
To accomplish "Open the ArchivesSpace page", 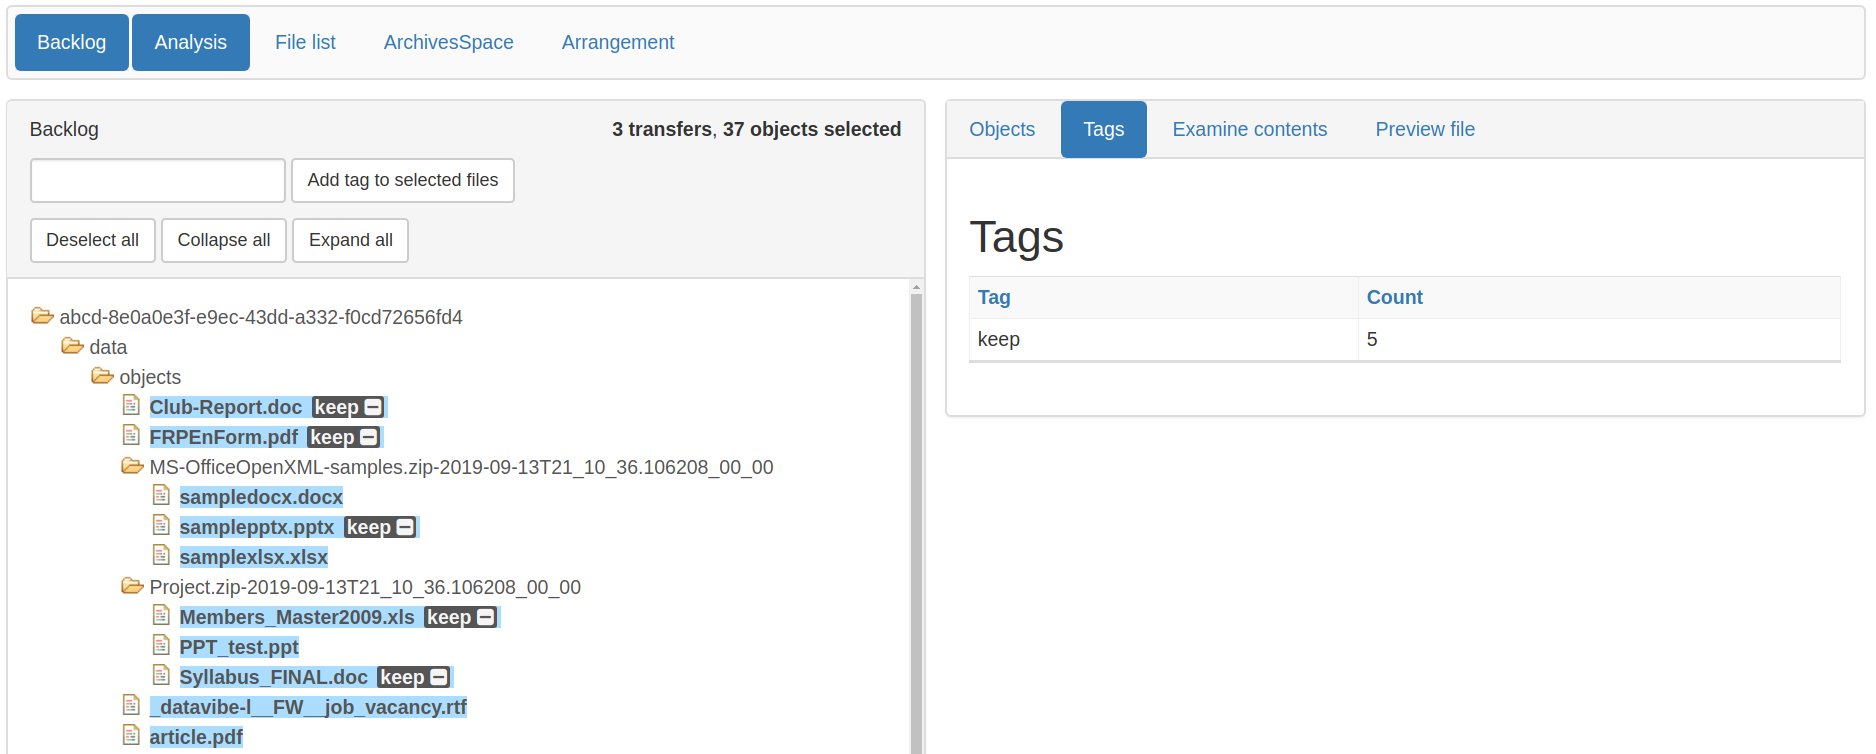I will pos(448,42).
